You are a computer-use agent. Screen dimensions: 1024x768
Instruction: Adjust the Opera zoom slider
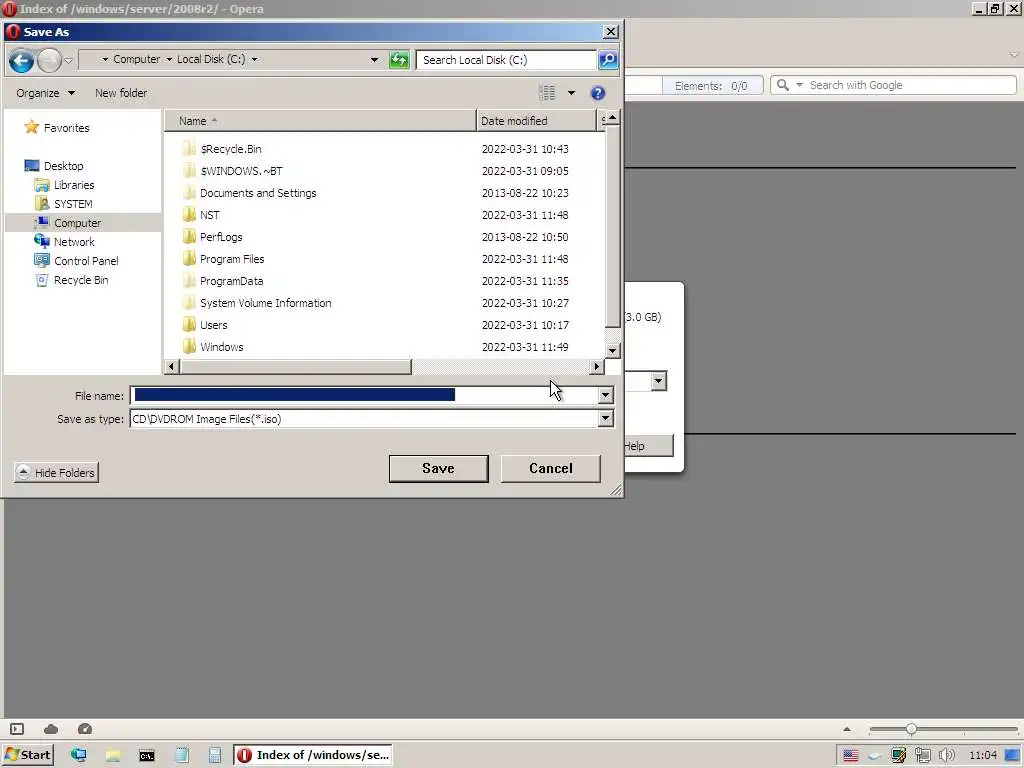tap(911, 729)
